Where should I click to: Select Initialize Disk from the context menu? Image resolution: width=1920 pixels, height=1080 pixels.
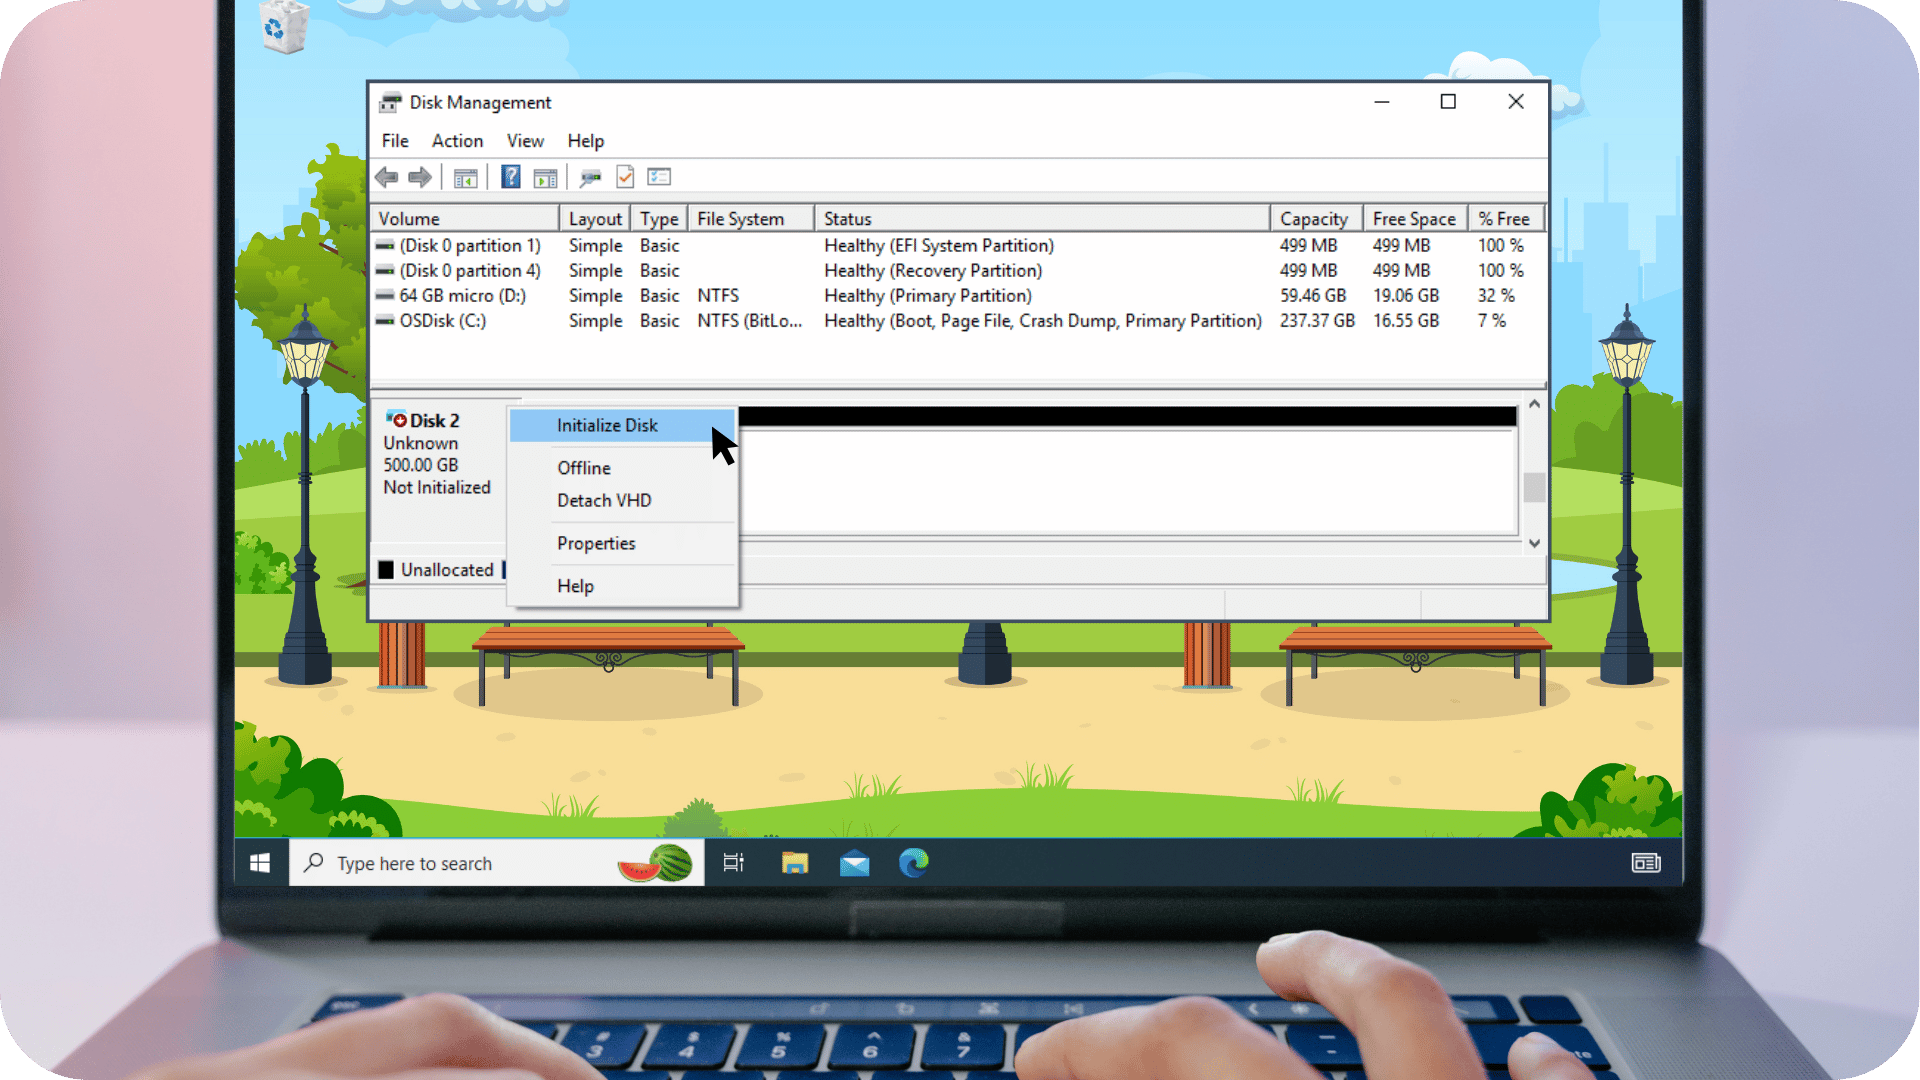(x=607, y=425)
